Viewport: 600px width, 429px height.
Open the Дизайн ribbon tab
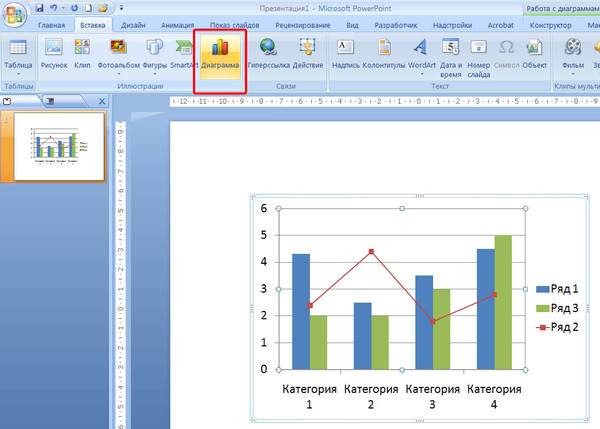(132, 25)
